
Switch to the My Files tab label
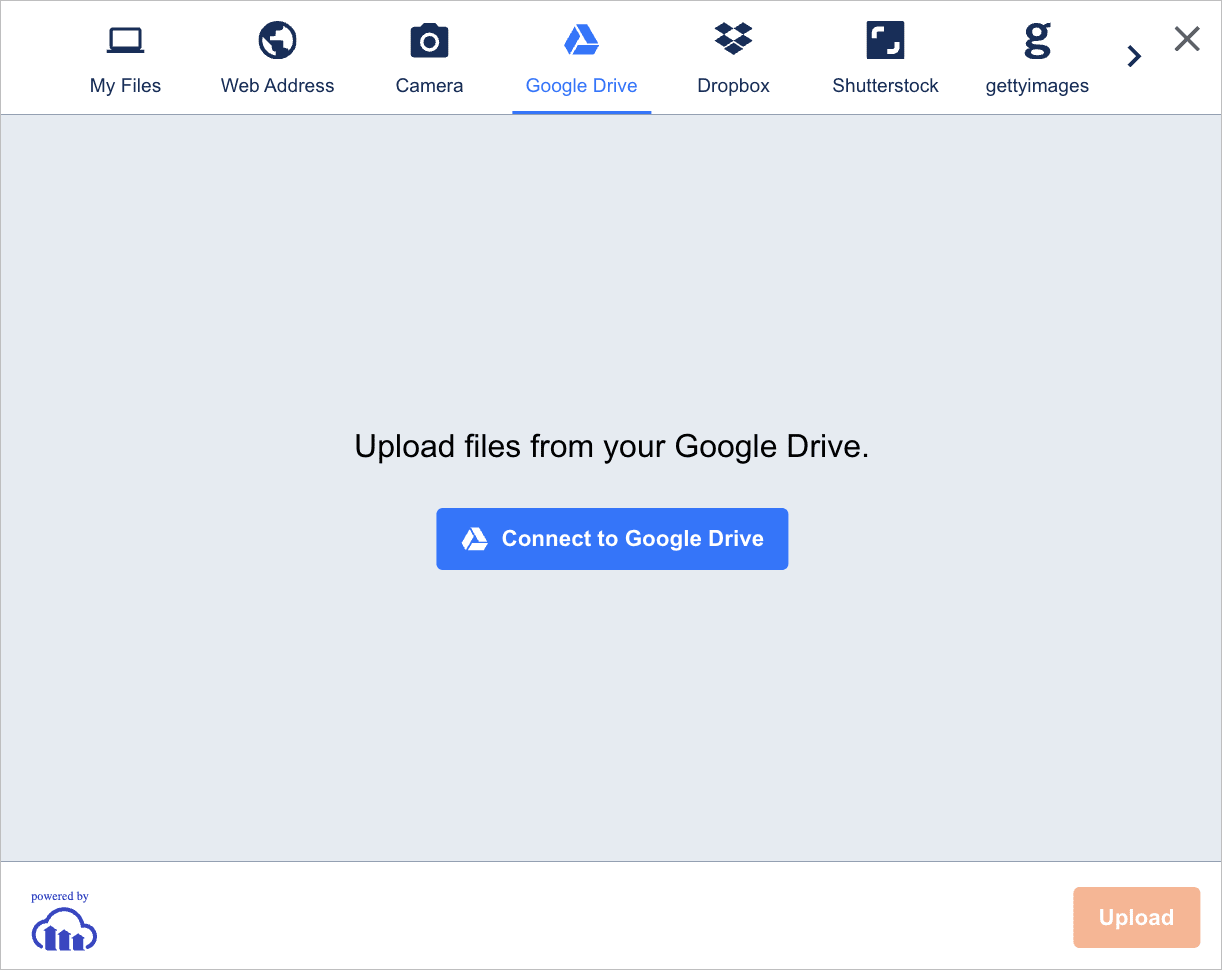(125, 86)
